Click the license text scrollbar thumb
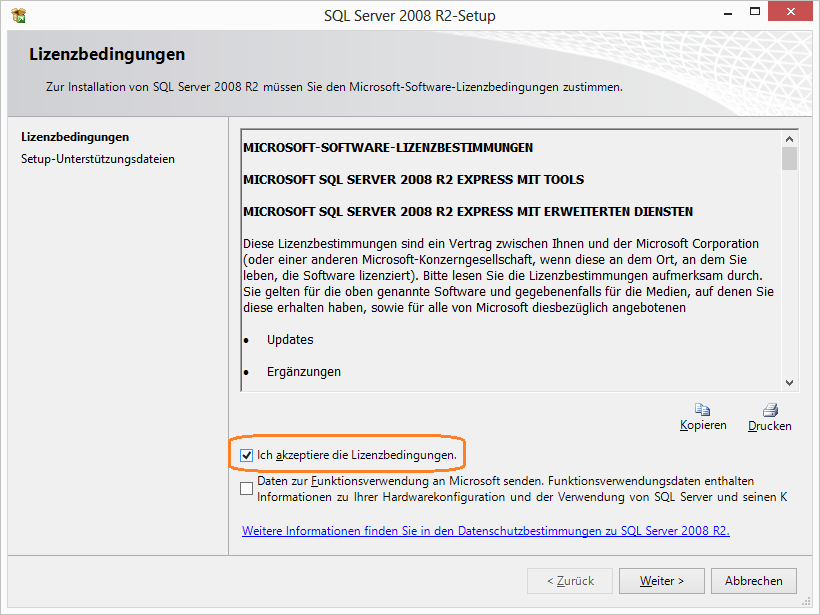The height and width of the screenshot is (615, 820). (x=789, y=158)
